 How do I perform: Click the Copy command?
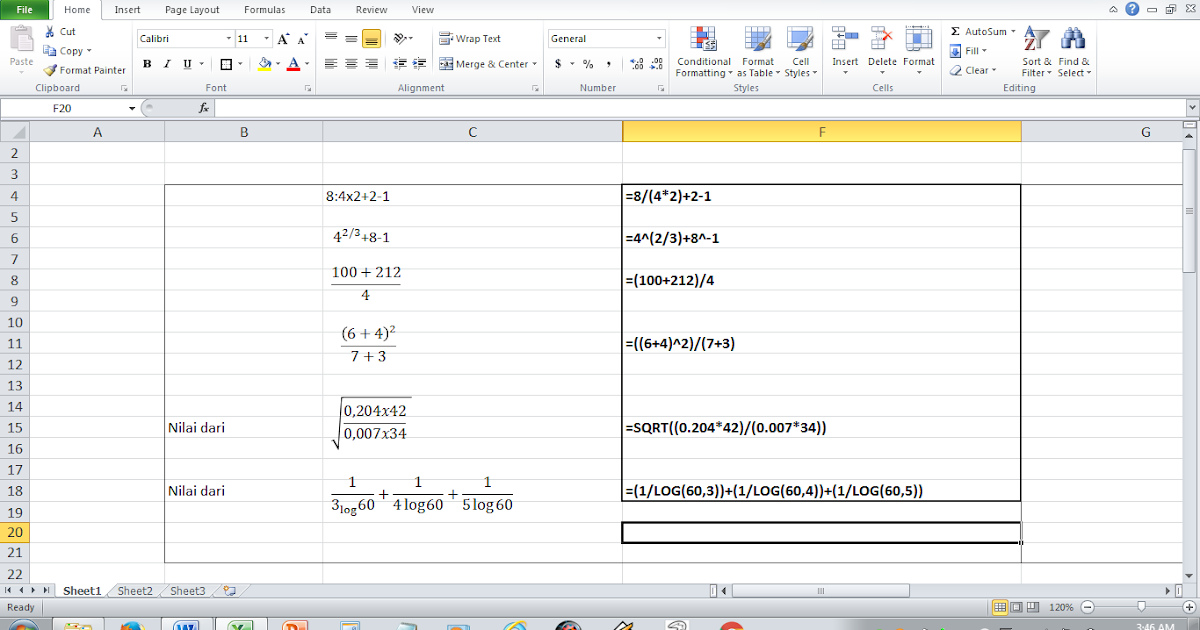click(x=63, y=51)
